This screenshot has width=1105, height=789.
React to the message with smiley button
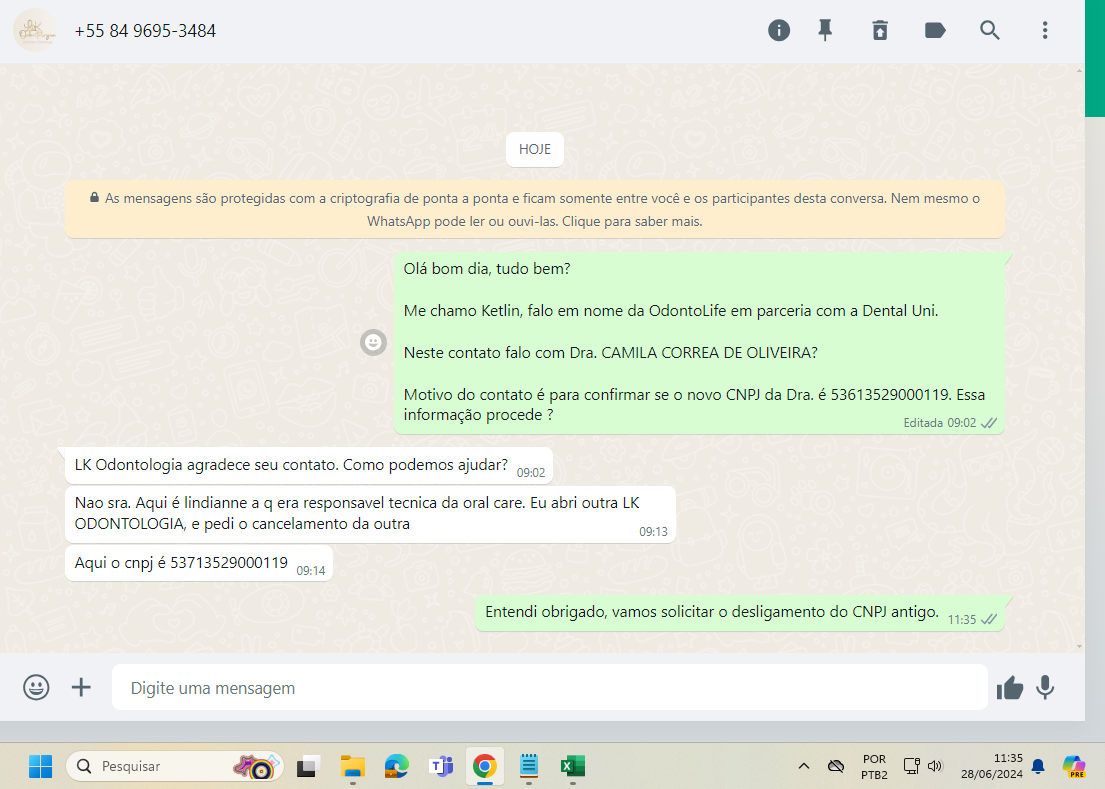(x=374, y=342)
